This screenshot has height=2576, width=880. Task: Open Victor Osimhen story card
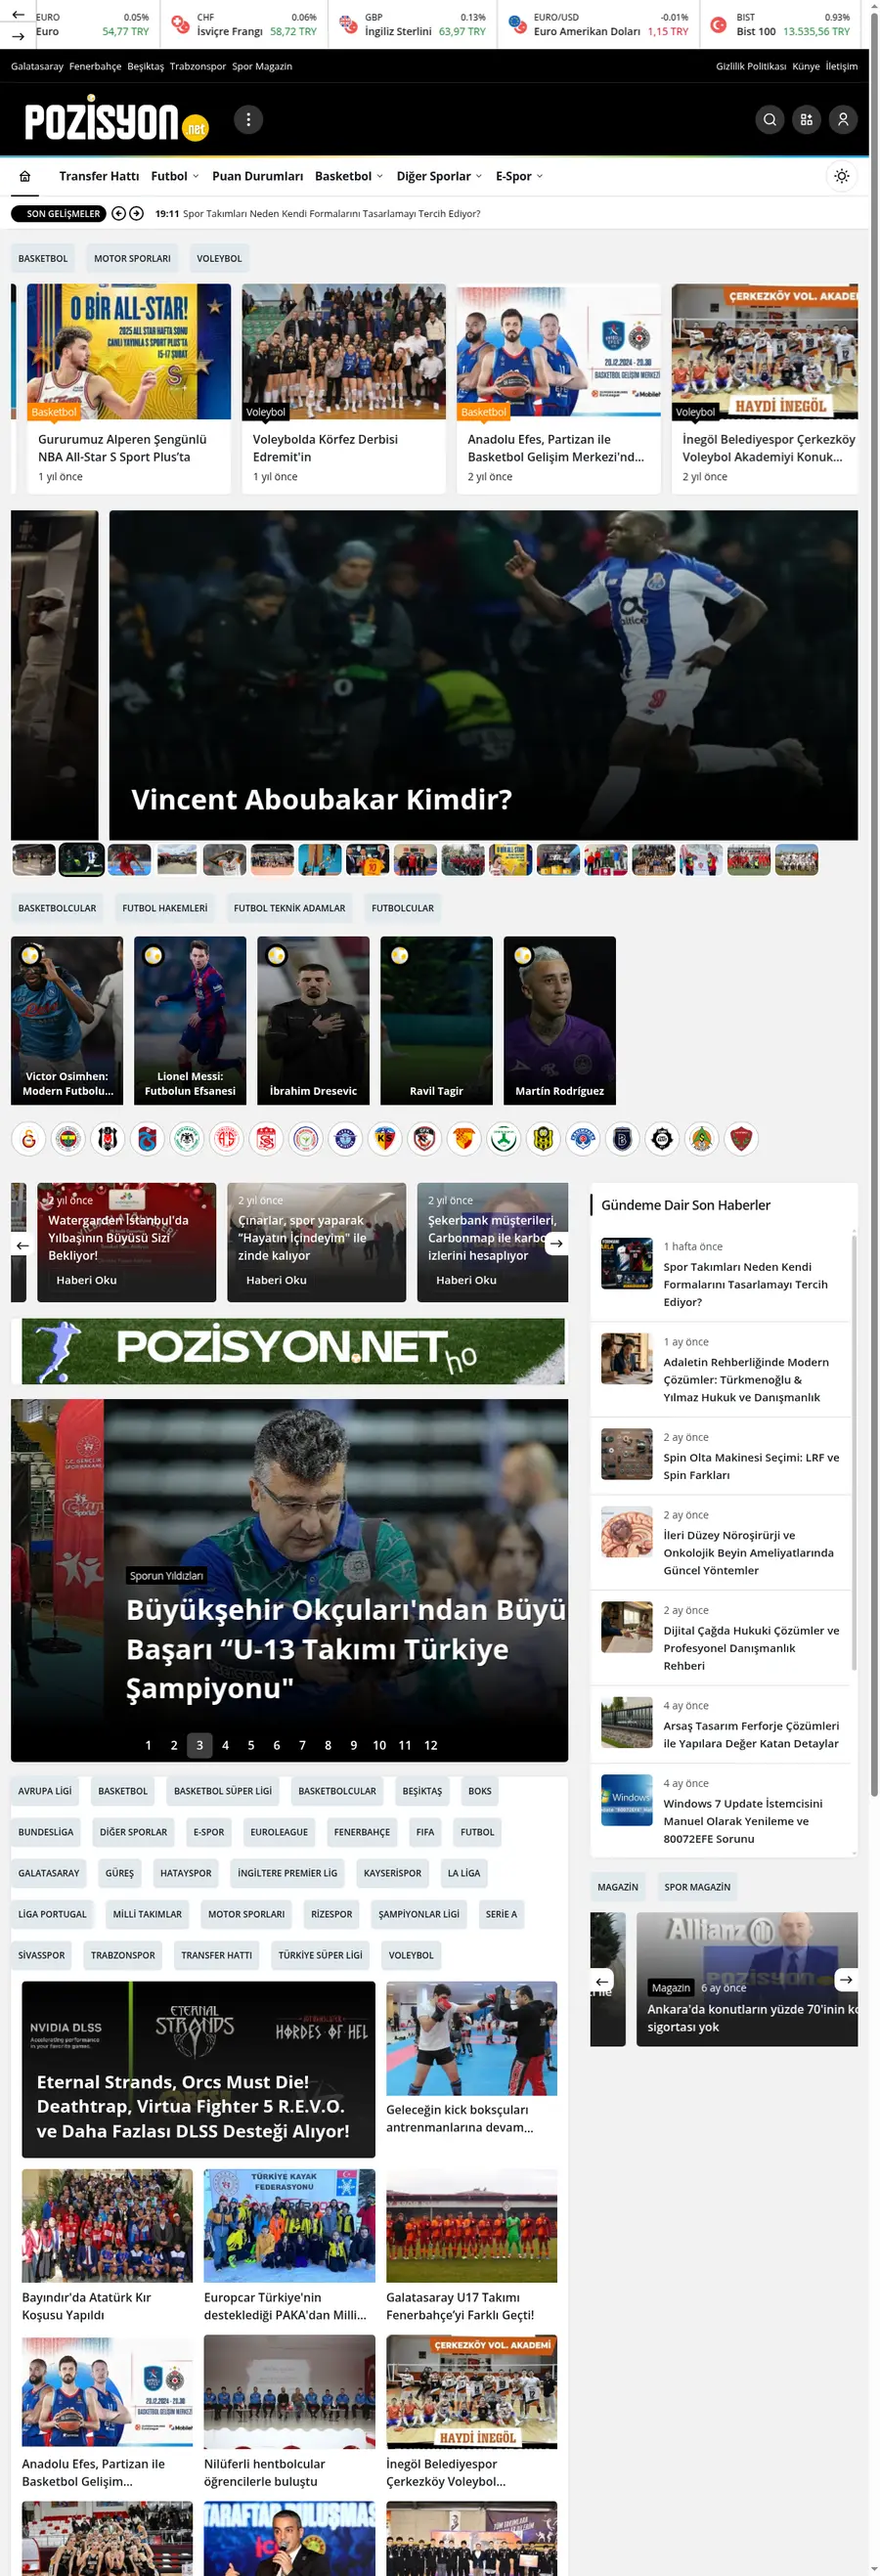point(67,1020)
